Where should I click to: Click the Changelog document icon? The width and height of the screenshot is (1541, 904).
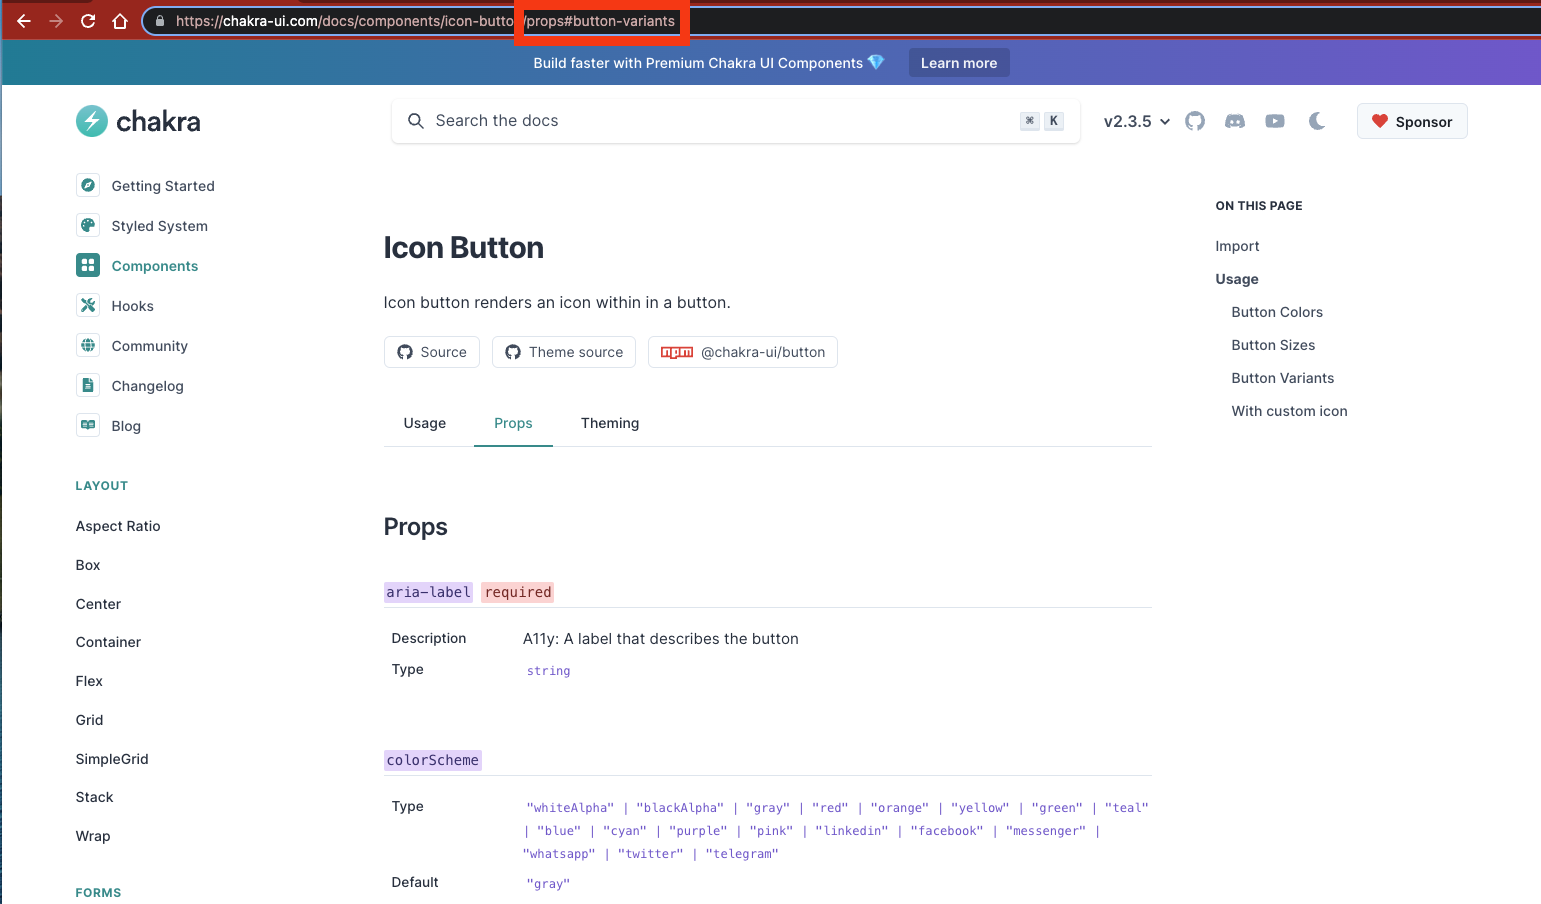88,385
